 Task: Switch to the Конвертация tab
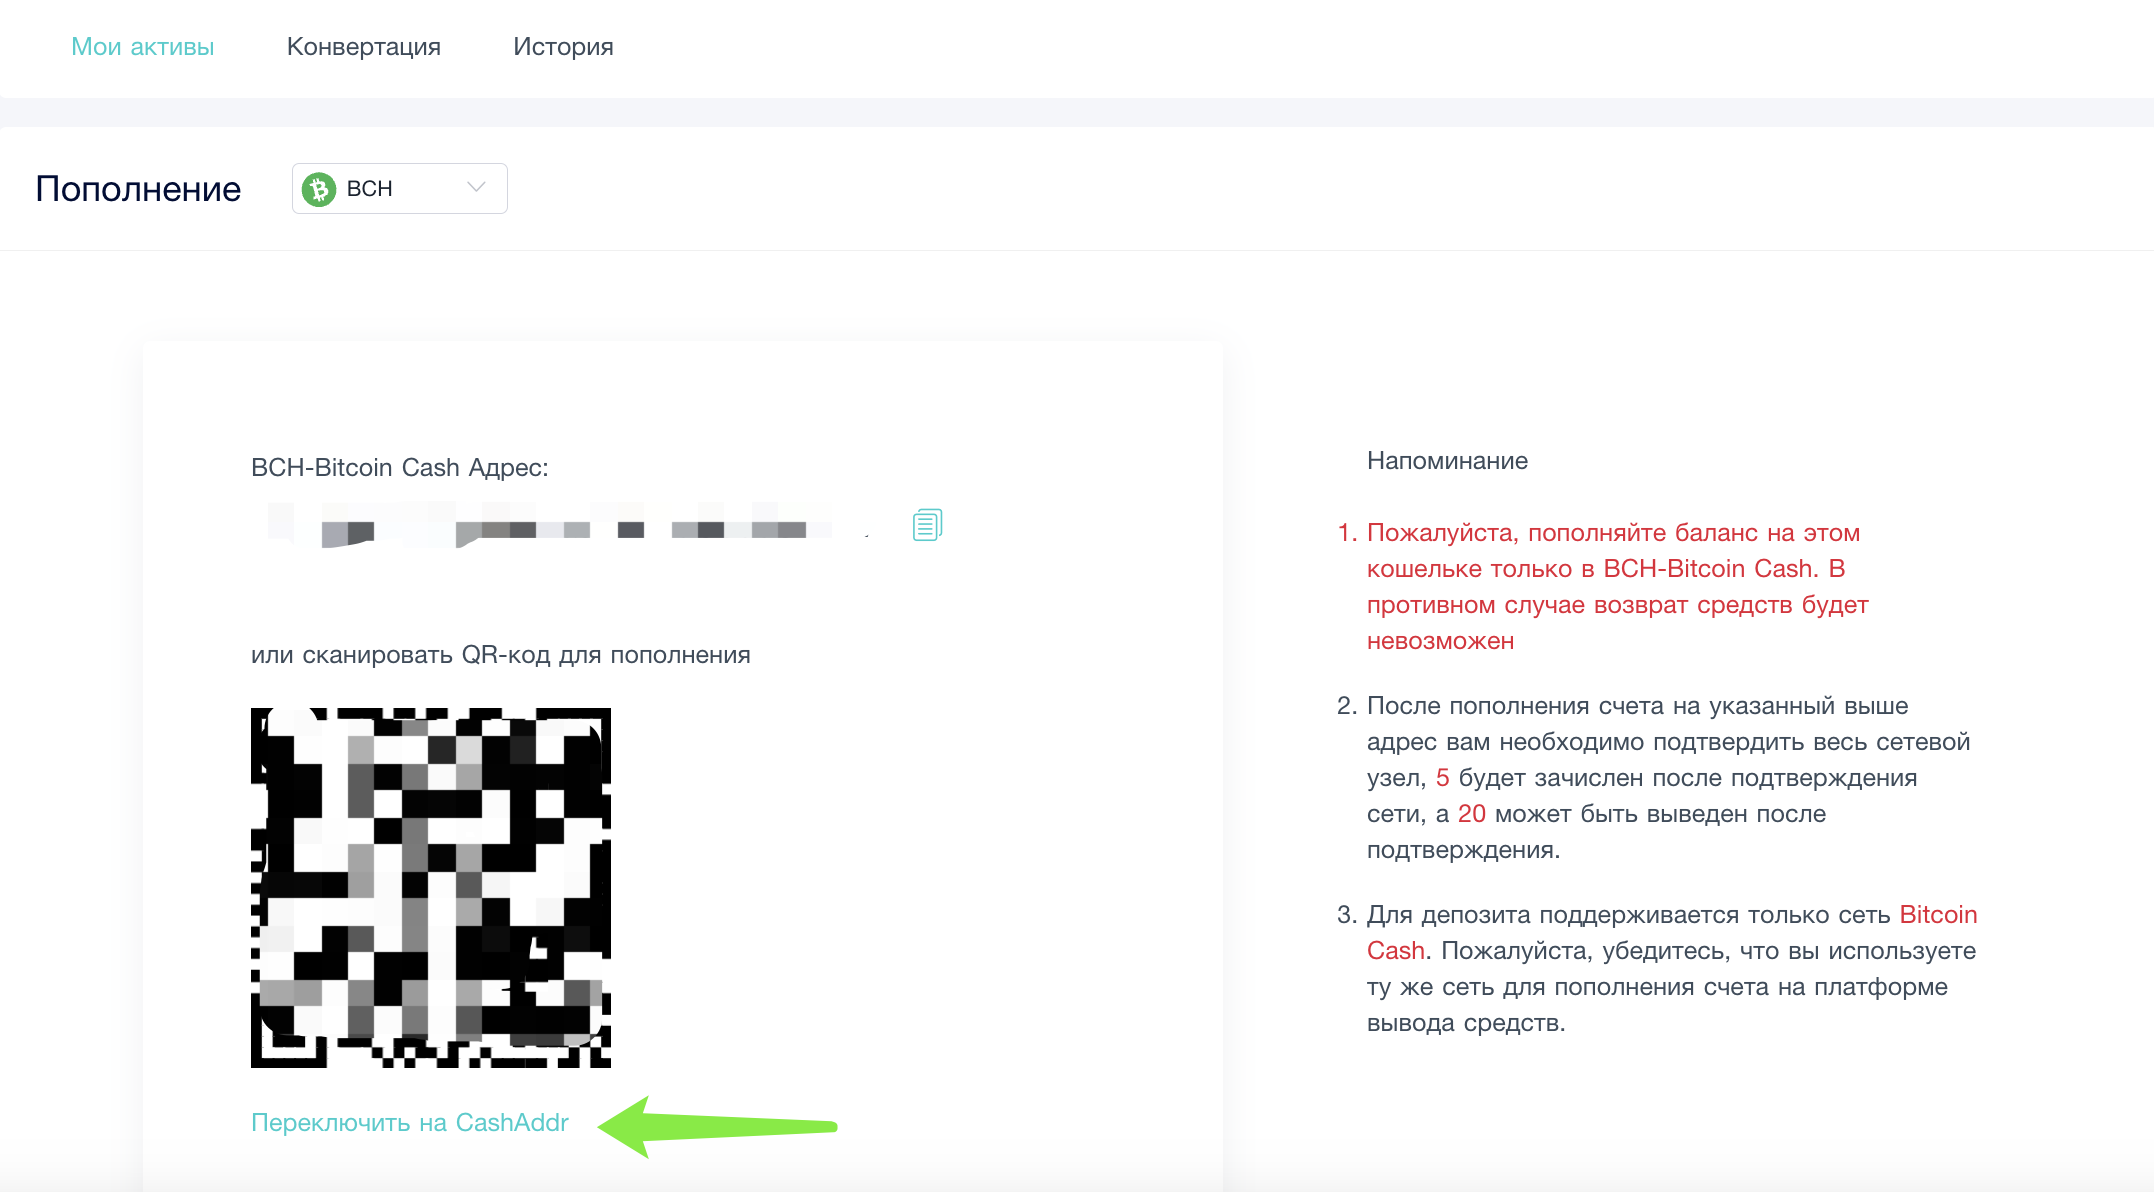364,47
